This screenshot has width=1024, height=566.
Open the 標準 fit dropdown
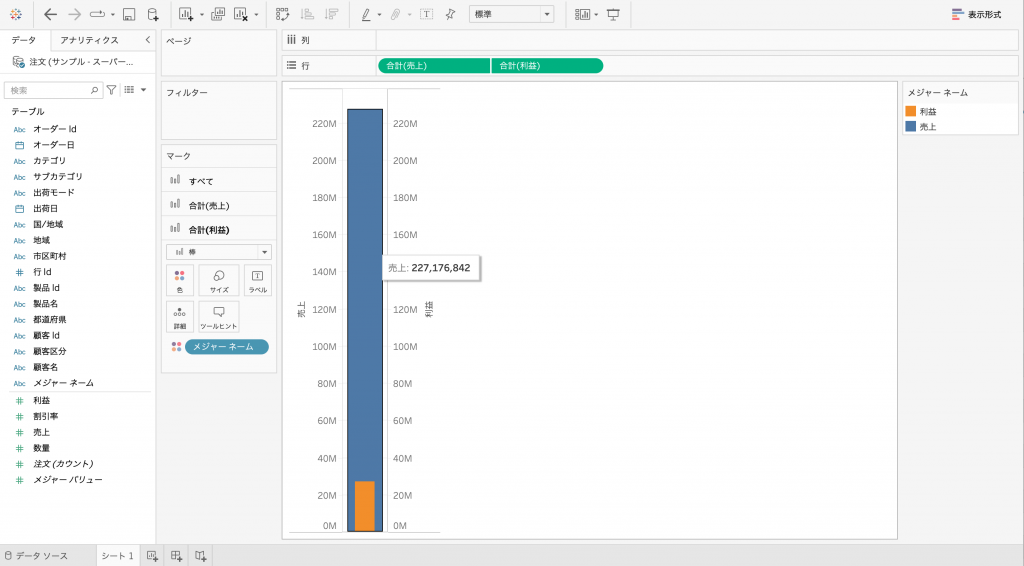point(511,14)
